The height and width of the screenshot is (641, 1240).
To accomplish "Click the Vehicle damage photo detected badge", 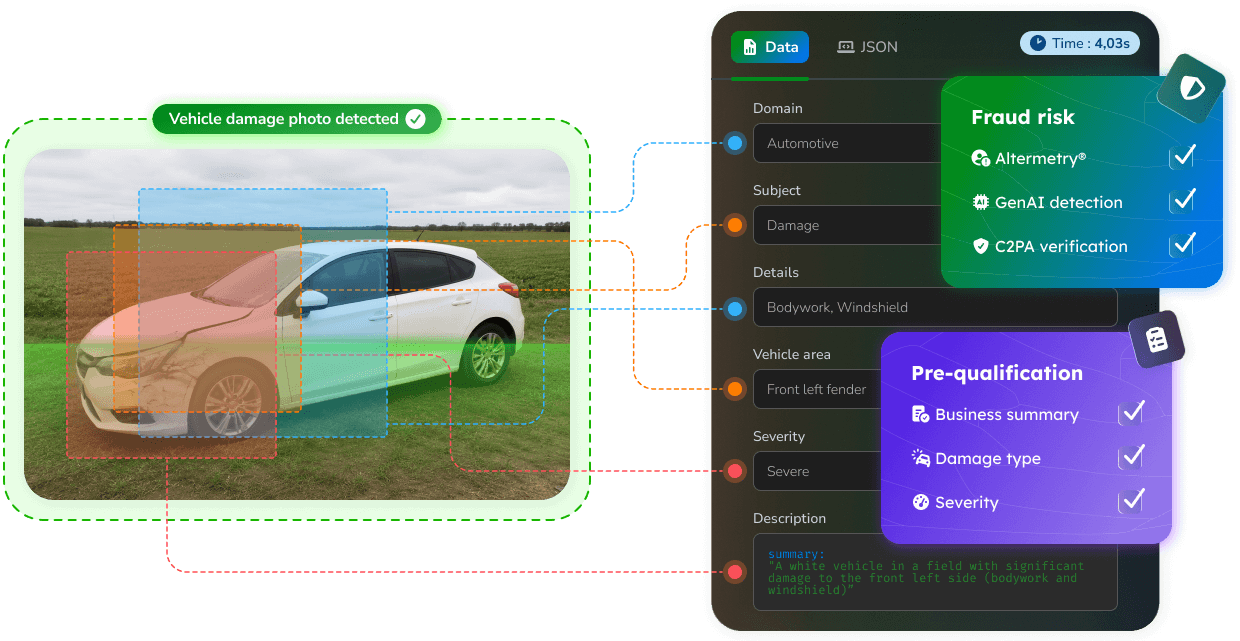I will [x=297, y=119].
